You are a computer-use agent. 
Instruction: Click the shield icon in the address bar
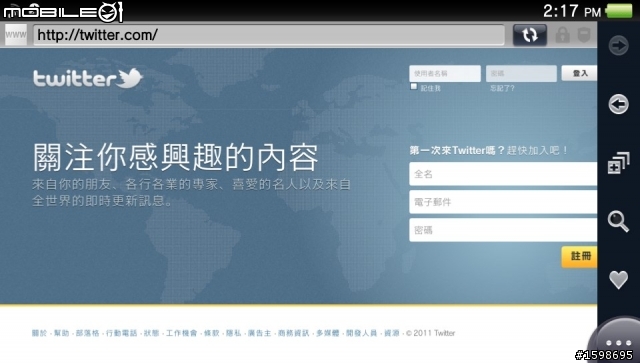[x=584, y=35]
